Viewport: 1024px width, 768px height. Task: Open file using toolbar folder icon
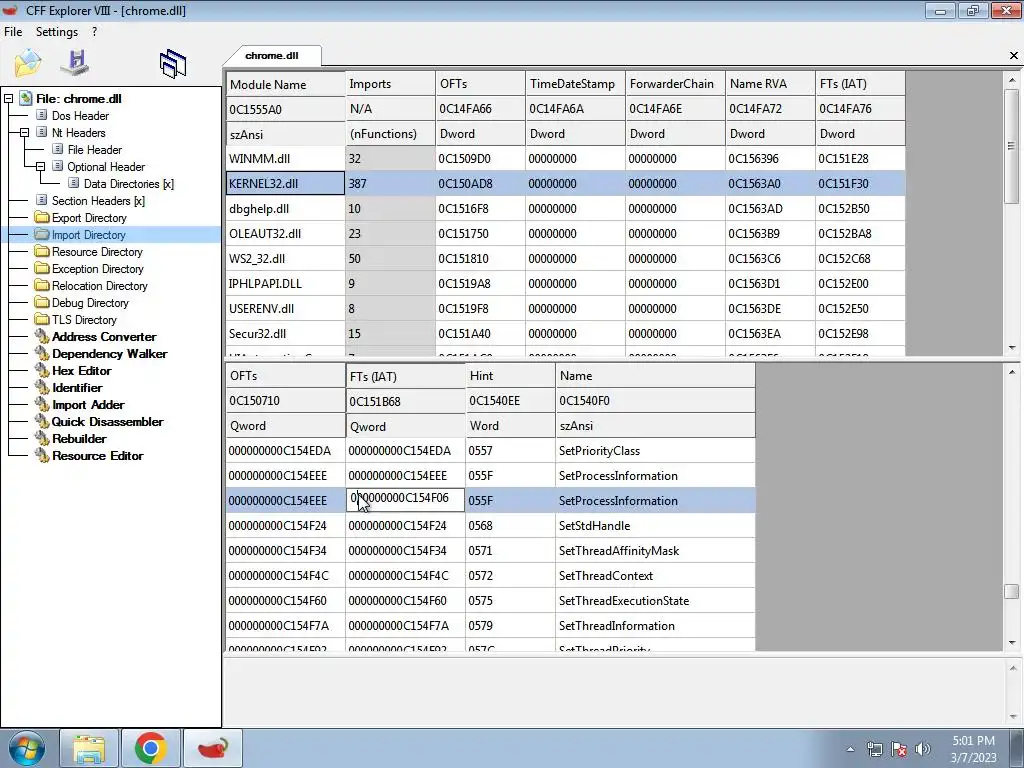click(x=27, y=63)
